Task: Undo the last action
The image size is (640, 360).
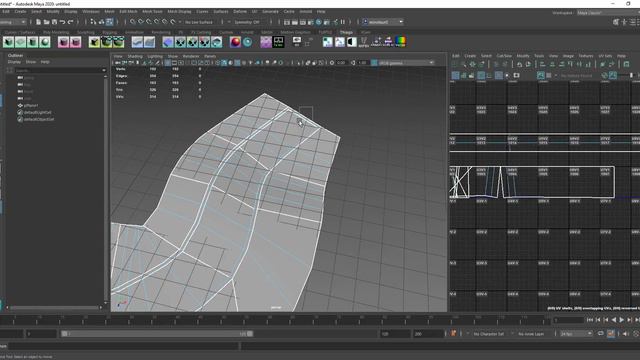Action: 62,22
